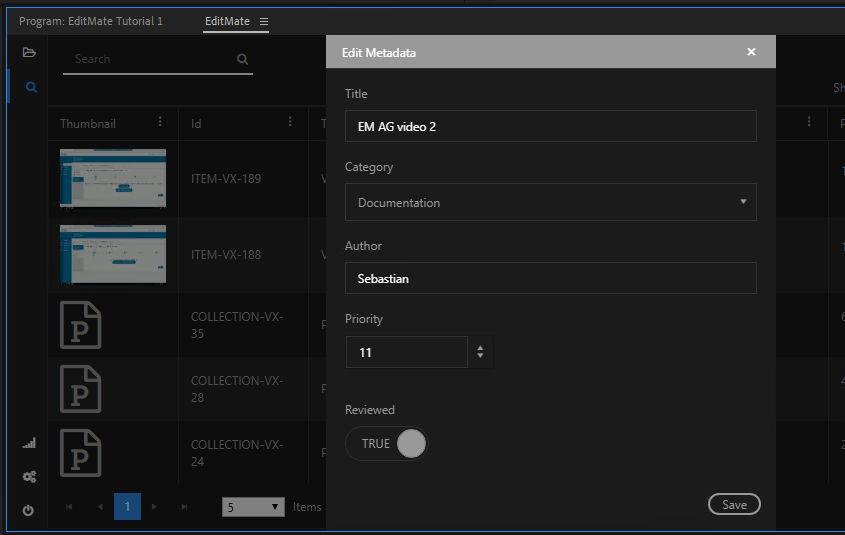Increase Priority value with up arrow

[481, 348]
